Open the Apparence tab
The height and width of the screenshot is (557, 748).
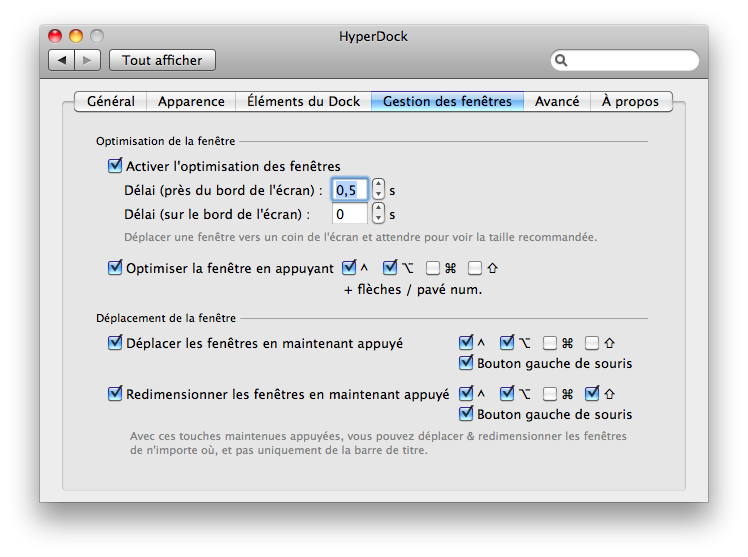[x=191, y=101]
